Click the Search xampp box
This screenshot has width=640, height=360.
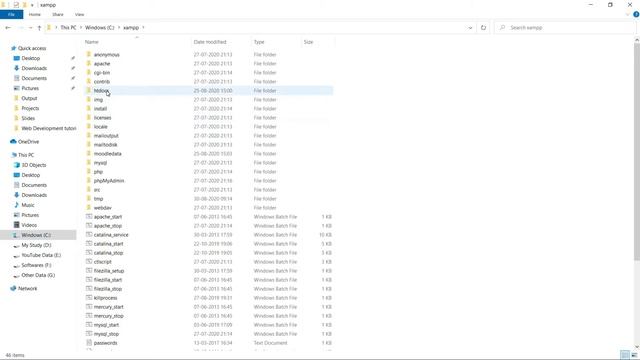point(565,28)
